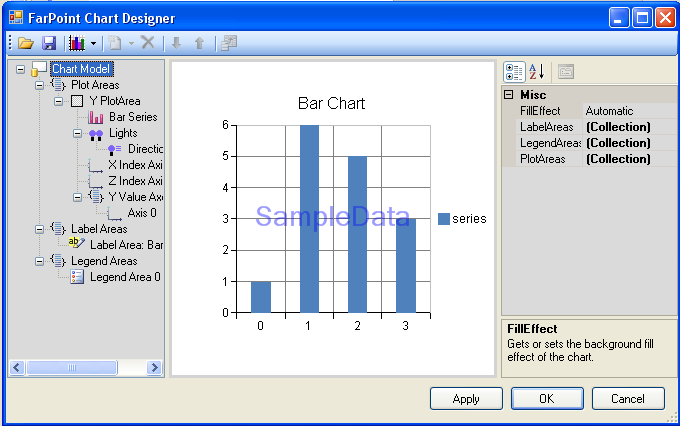Select Axis 0 tree item
Screen dimensions: 680x426
click(x=142, y=213)
